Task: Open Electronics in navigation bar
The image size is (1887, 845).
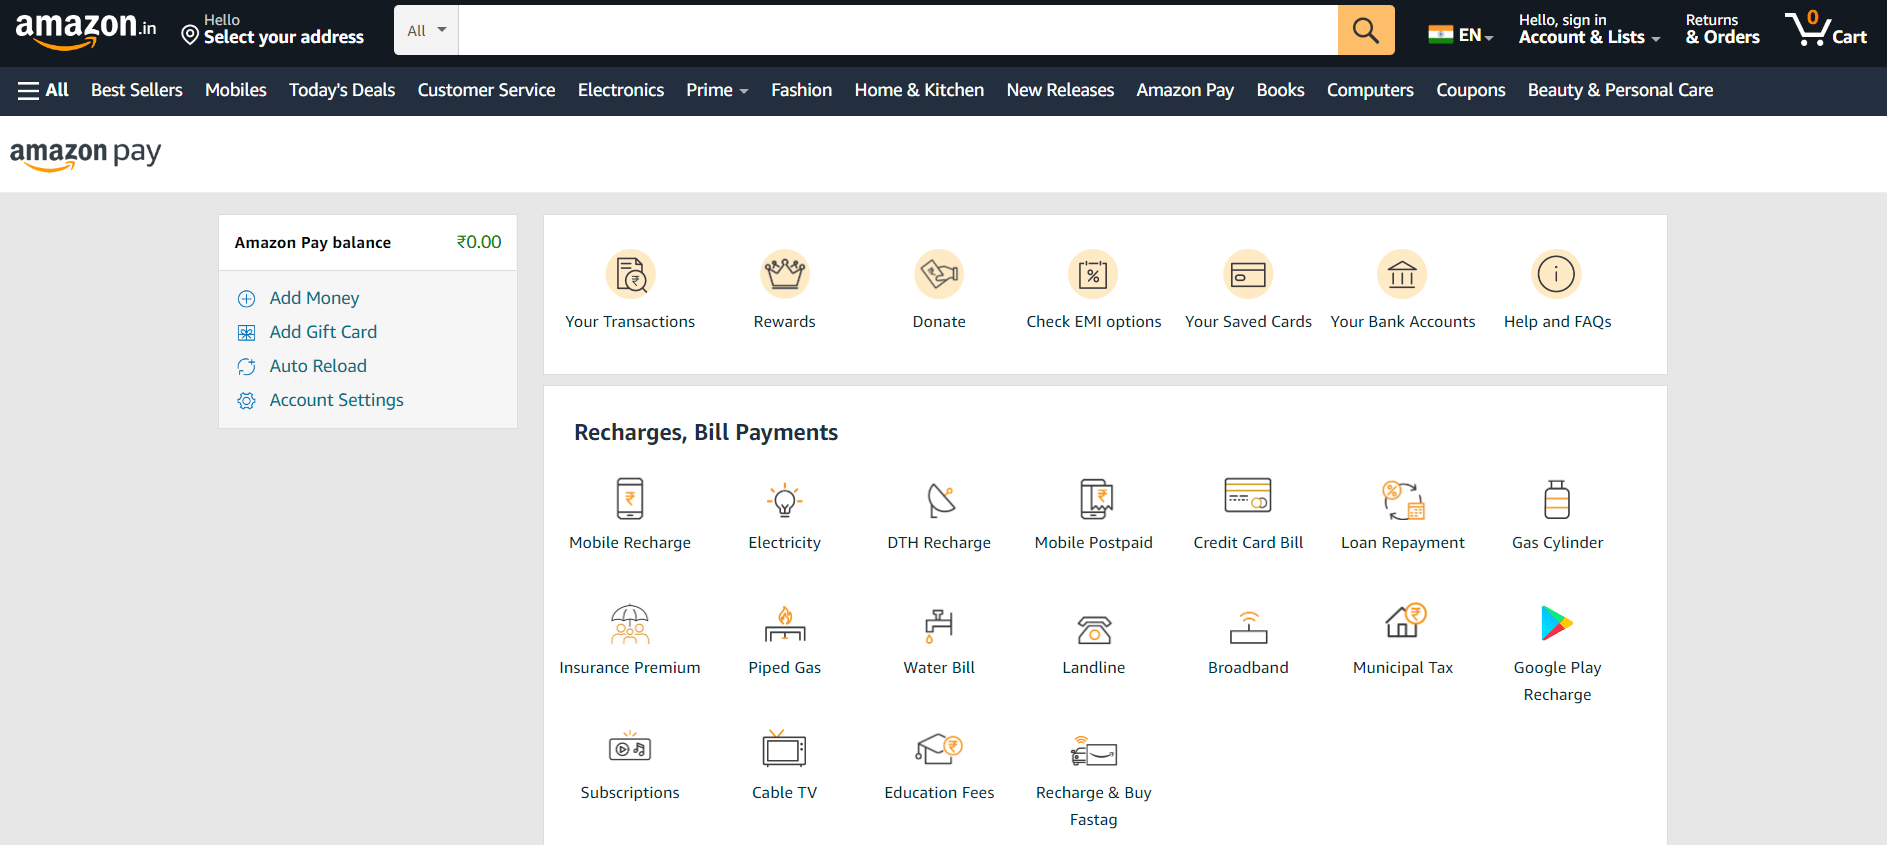Action: point(621,90)
